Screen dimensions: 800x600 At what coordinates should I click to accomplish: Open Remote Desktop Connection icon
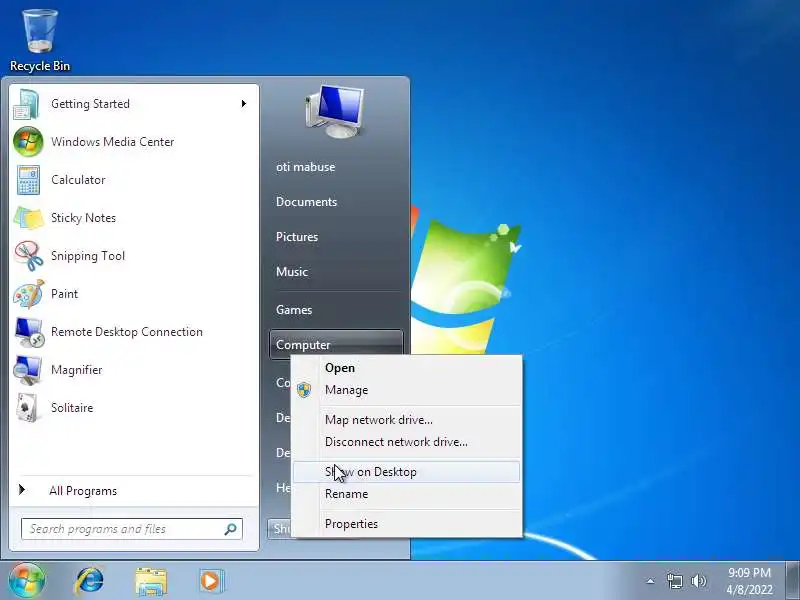29,332
